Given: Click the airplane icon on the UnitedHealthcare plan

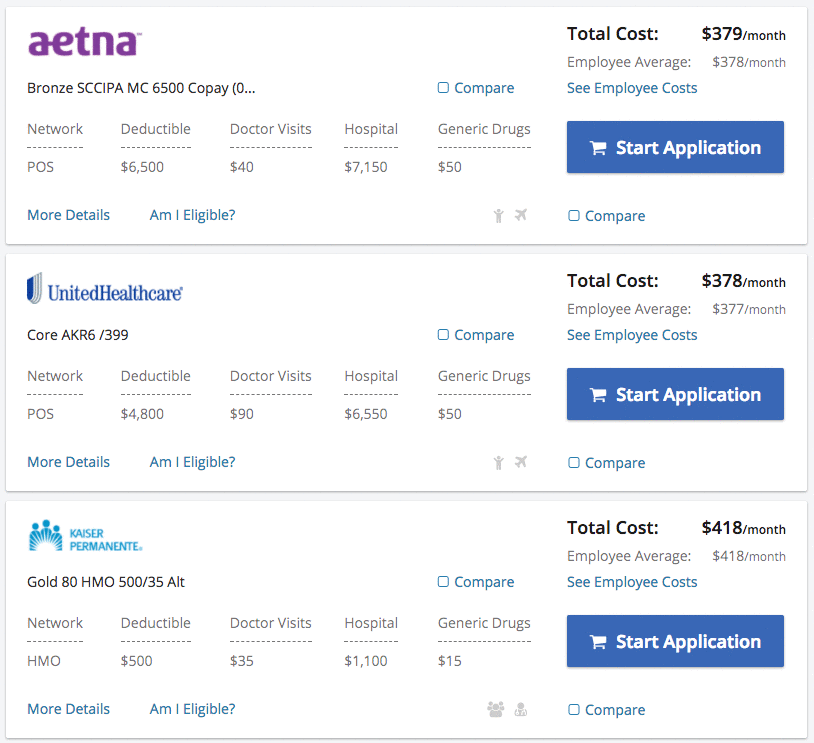Looking at the screenshot, I should point(521,462).
